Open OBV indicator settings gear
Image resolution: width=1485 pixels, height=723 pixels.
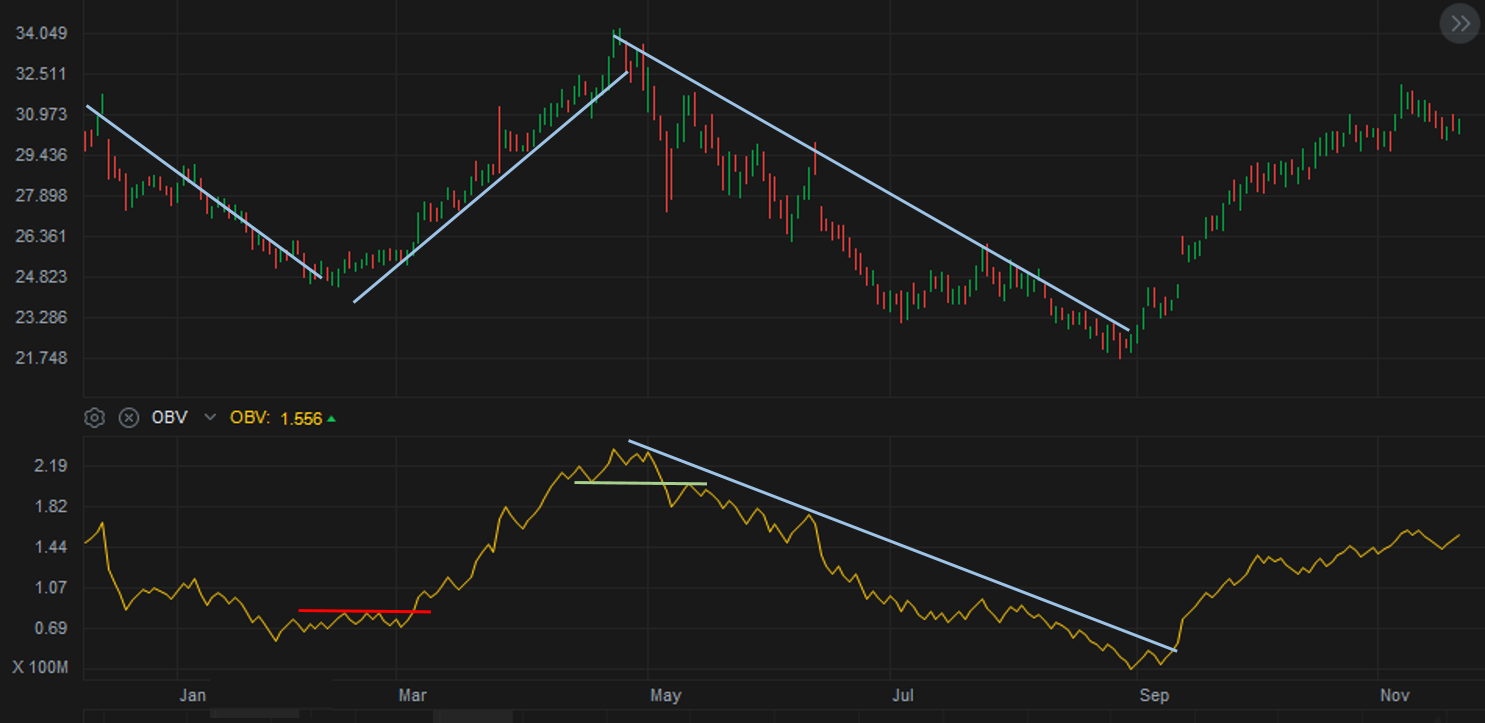click(x=94, y=418)
